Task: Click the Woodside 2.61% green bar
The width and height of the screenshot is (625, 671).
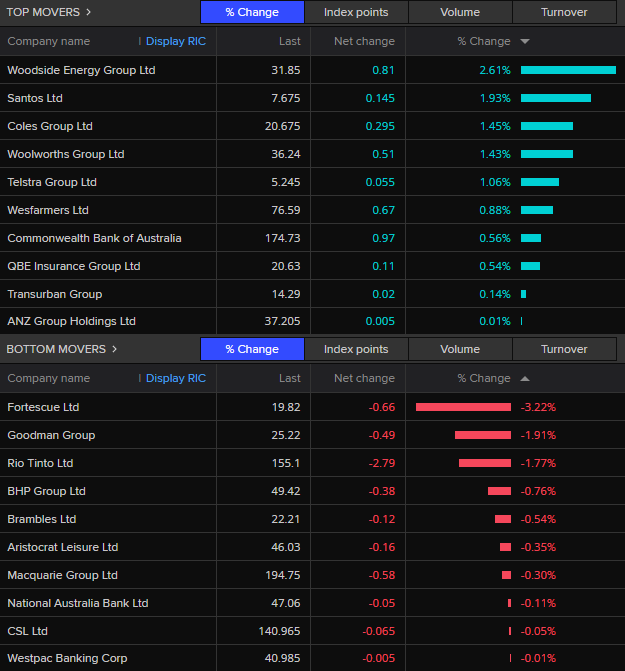Action: coord(567,70)
